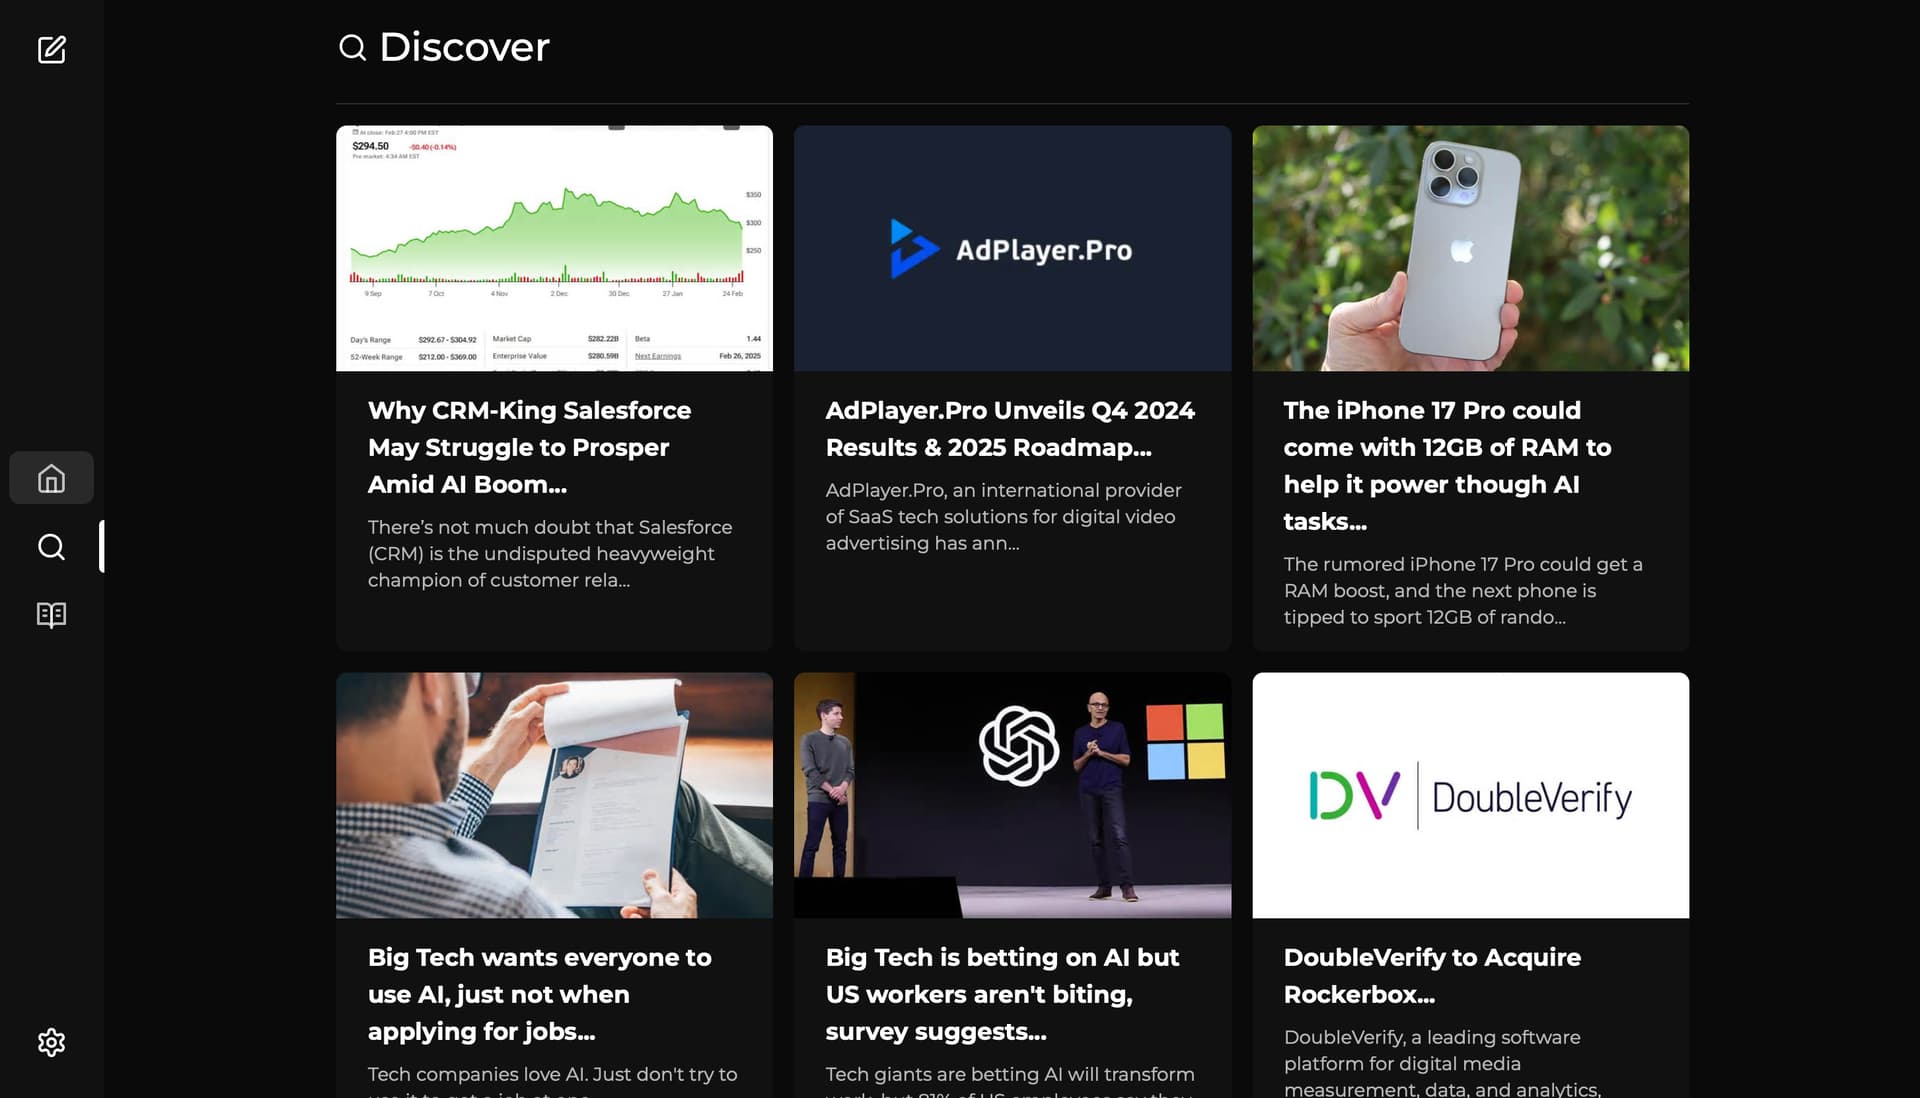Image resolution: width=1920 pixels, height=1098 pixels.
Task: Open 'AdPlayer.Pro Unveils Q4 2024 Results' headline
Action: pyautogui.click(x=1010, y=429)
